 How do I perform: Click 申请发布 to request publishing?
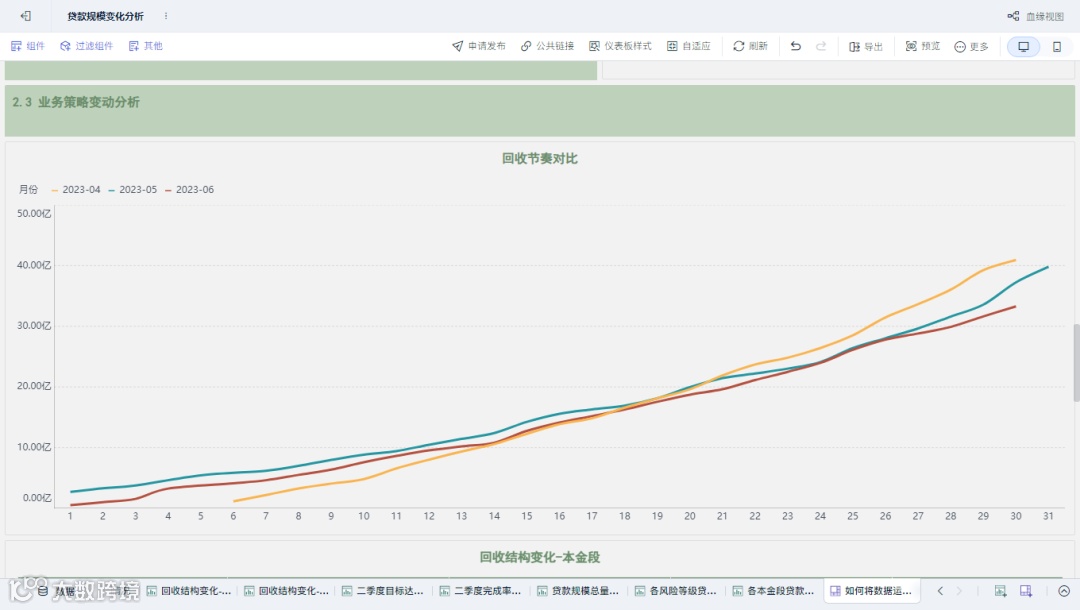479,46
